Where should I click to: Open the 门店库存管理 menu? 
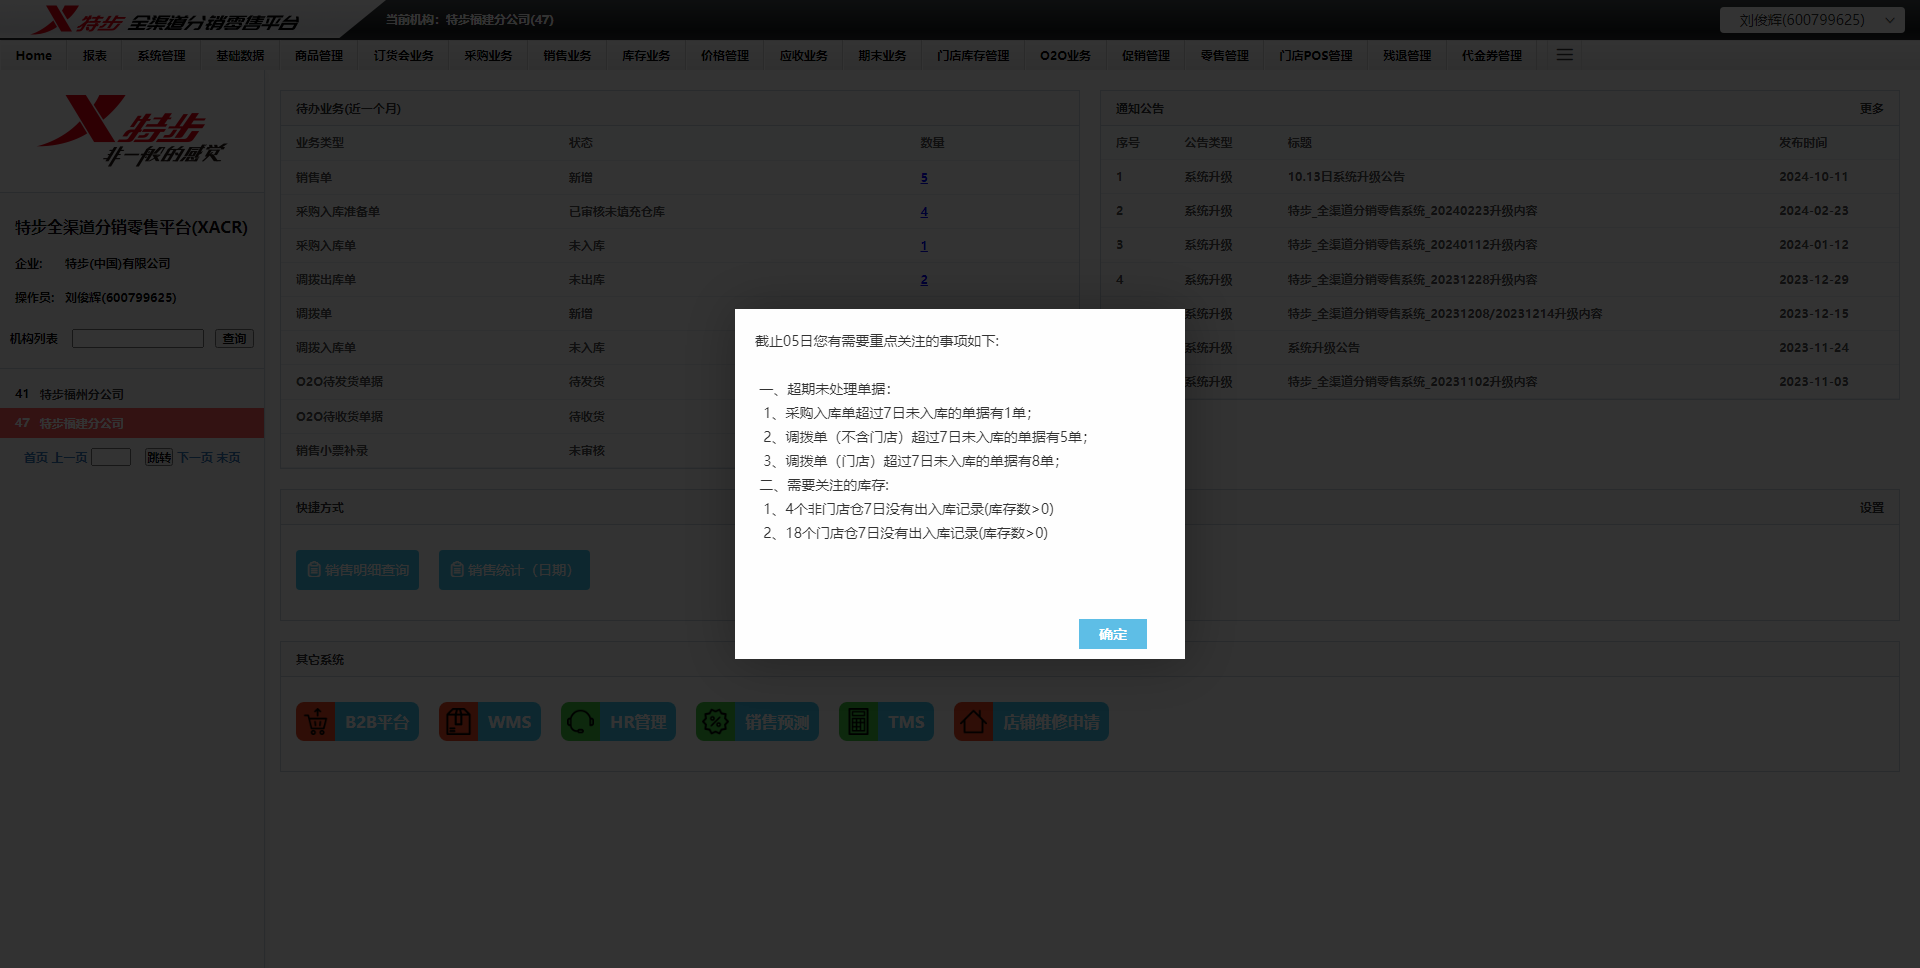(973, 56)
